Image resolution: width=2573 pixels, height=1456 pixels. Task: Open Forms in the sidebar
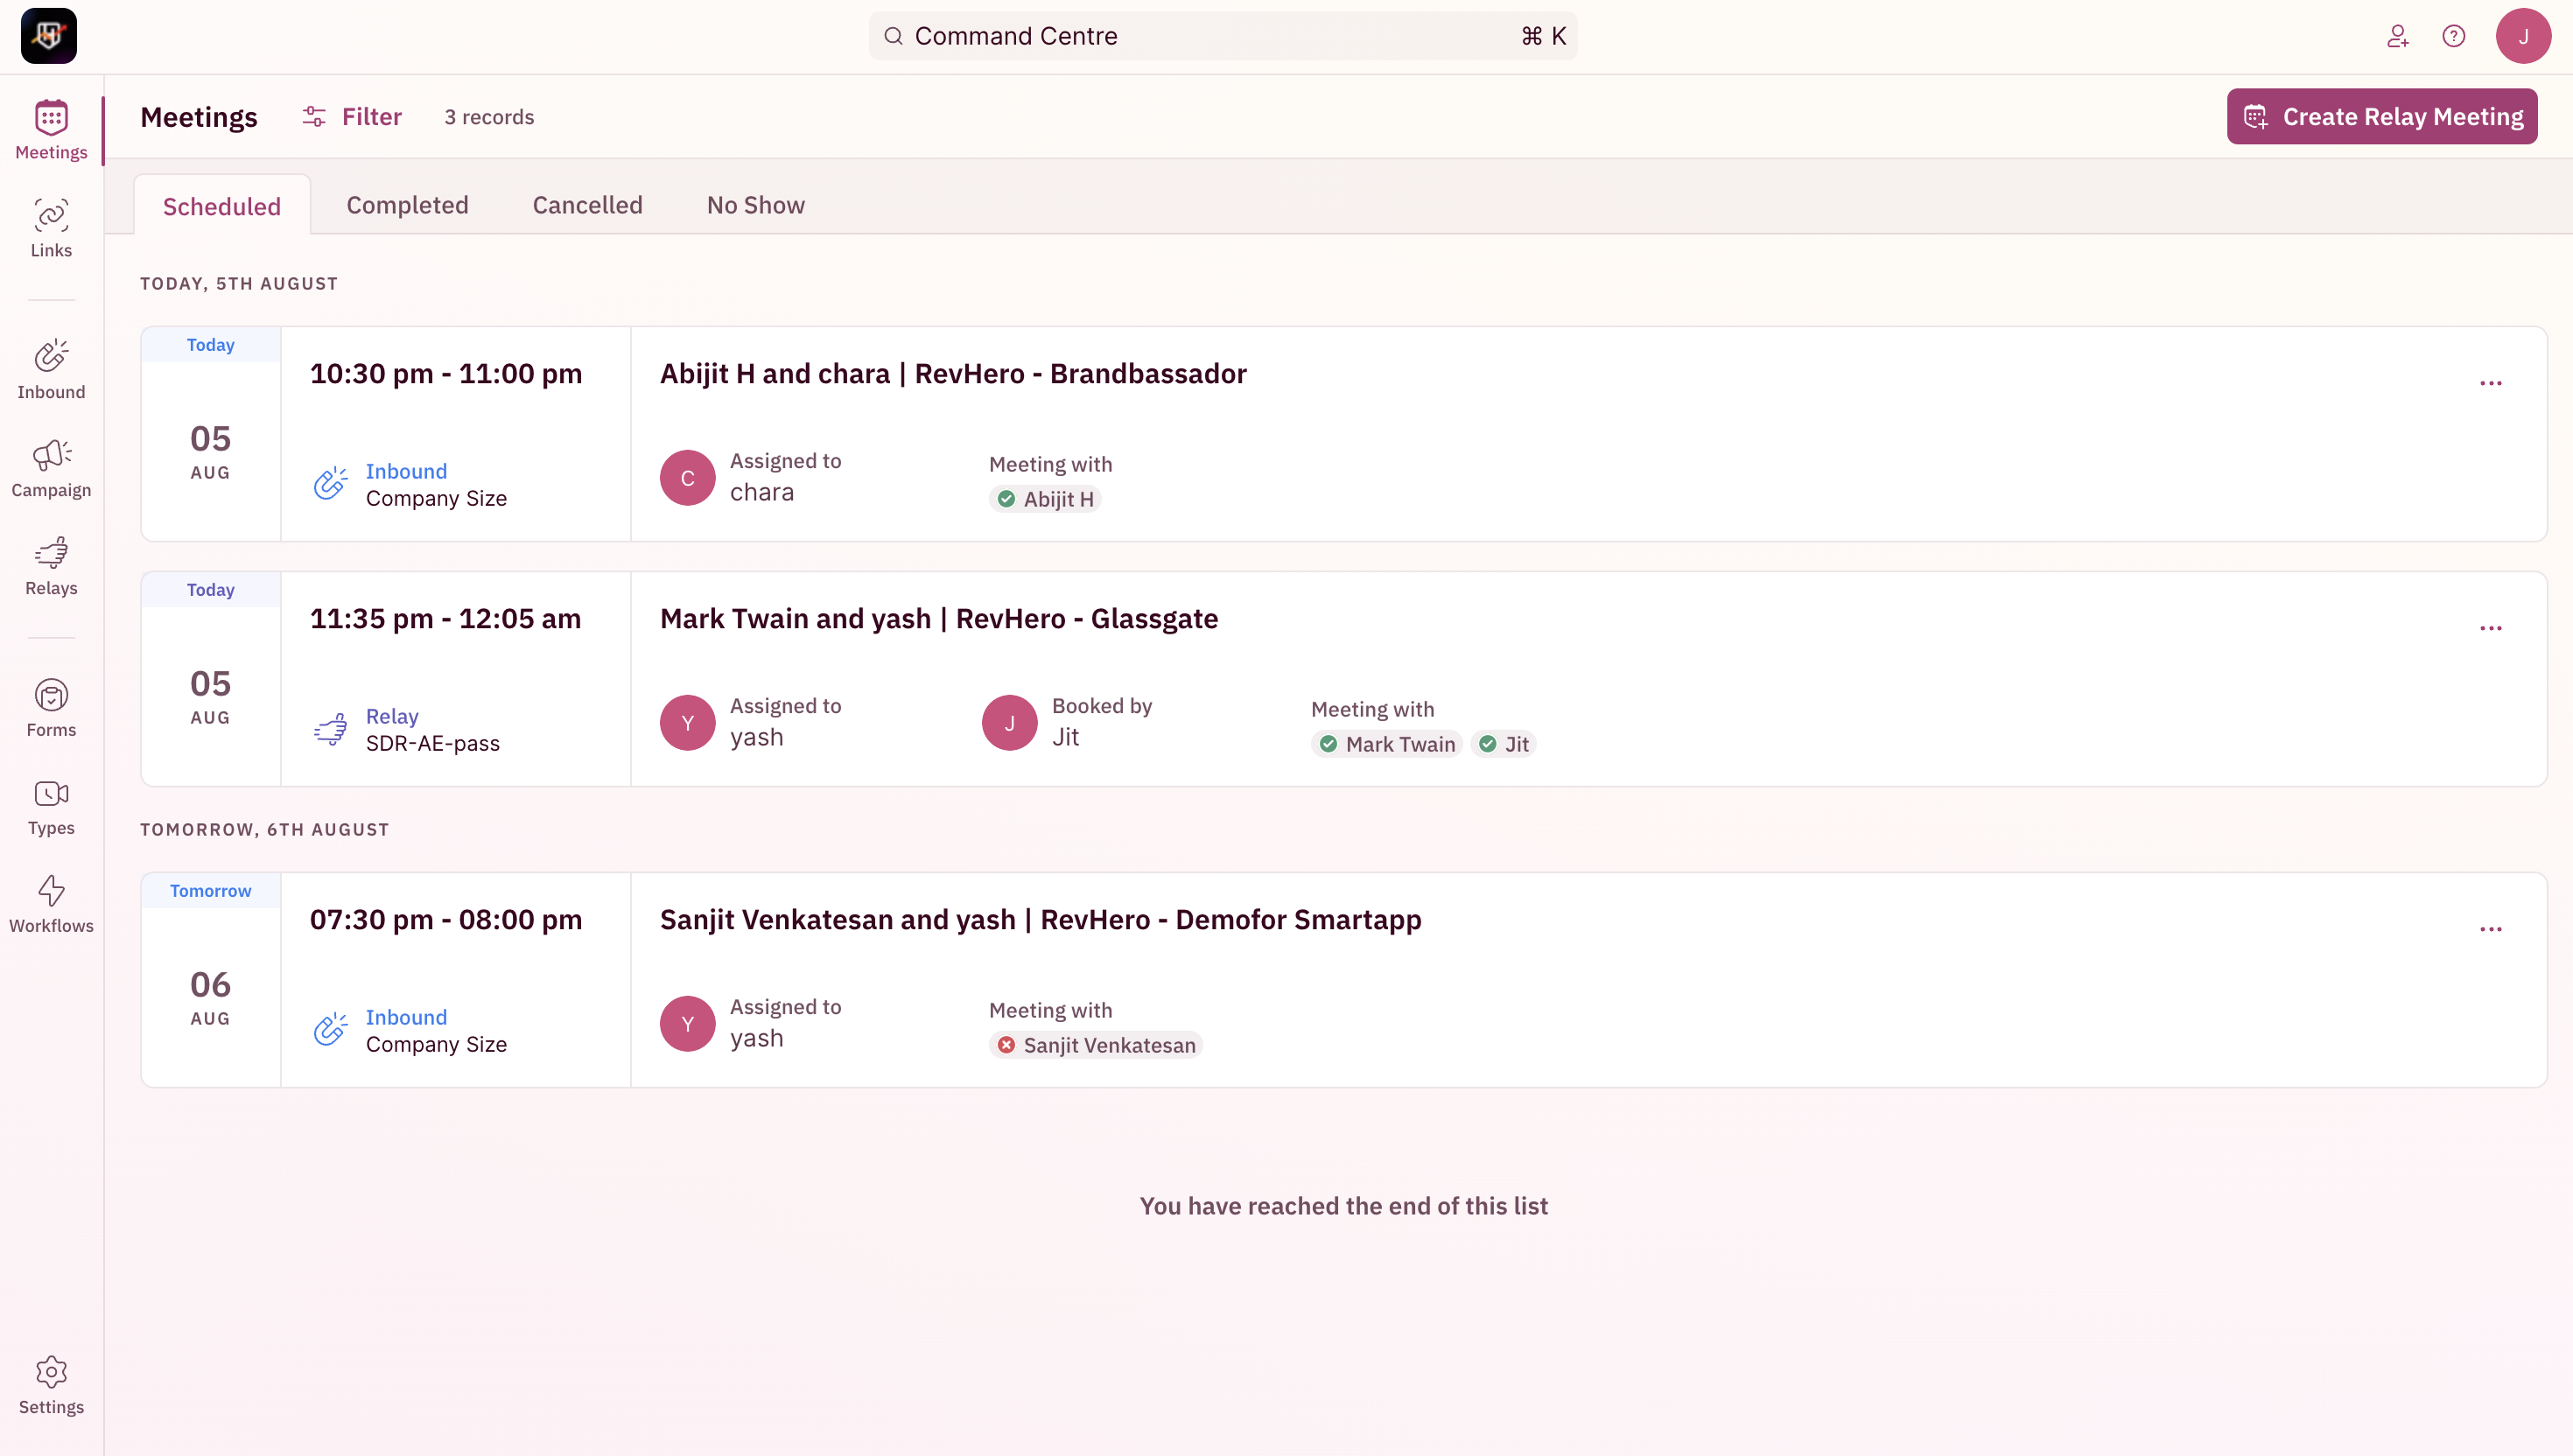click(51, 708)
